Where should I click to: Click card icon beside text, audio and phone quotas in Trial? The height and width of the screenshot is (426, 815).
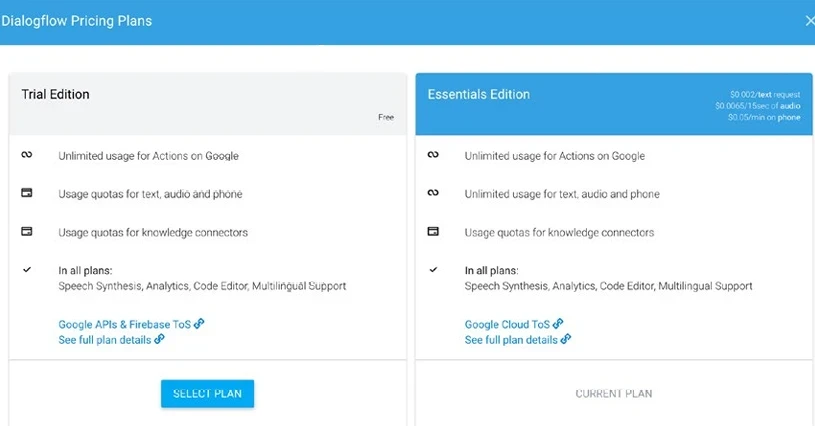[27, 193]
